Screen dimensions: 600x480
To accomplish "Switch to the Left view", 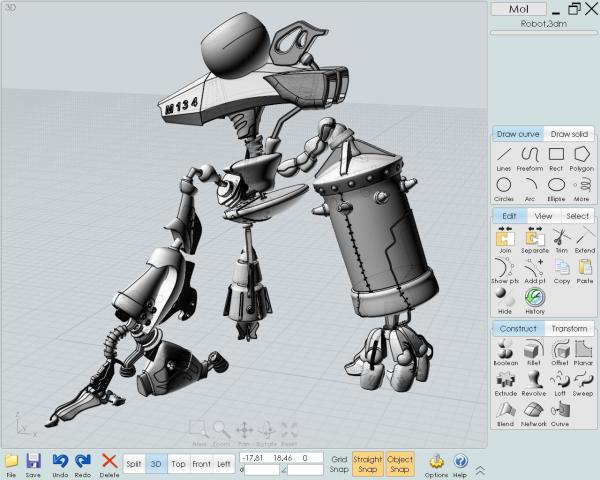I will coord(223,464).
